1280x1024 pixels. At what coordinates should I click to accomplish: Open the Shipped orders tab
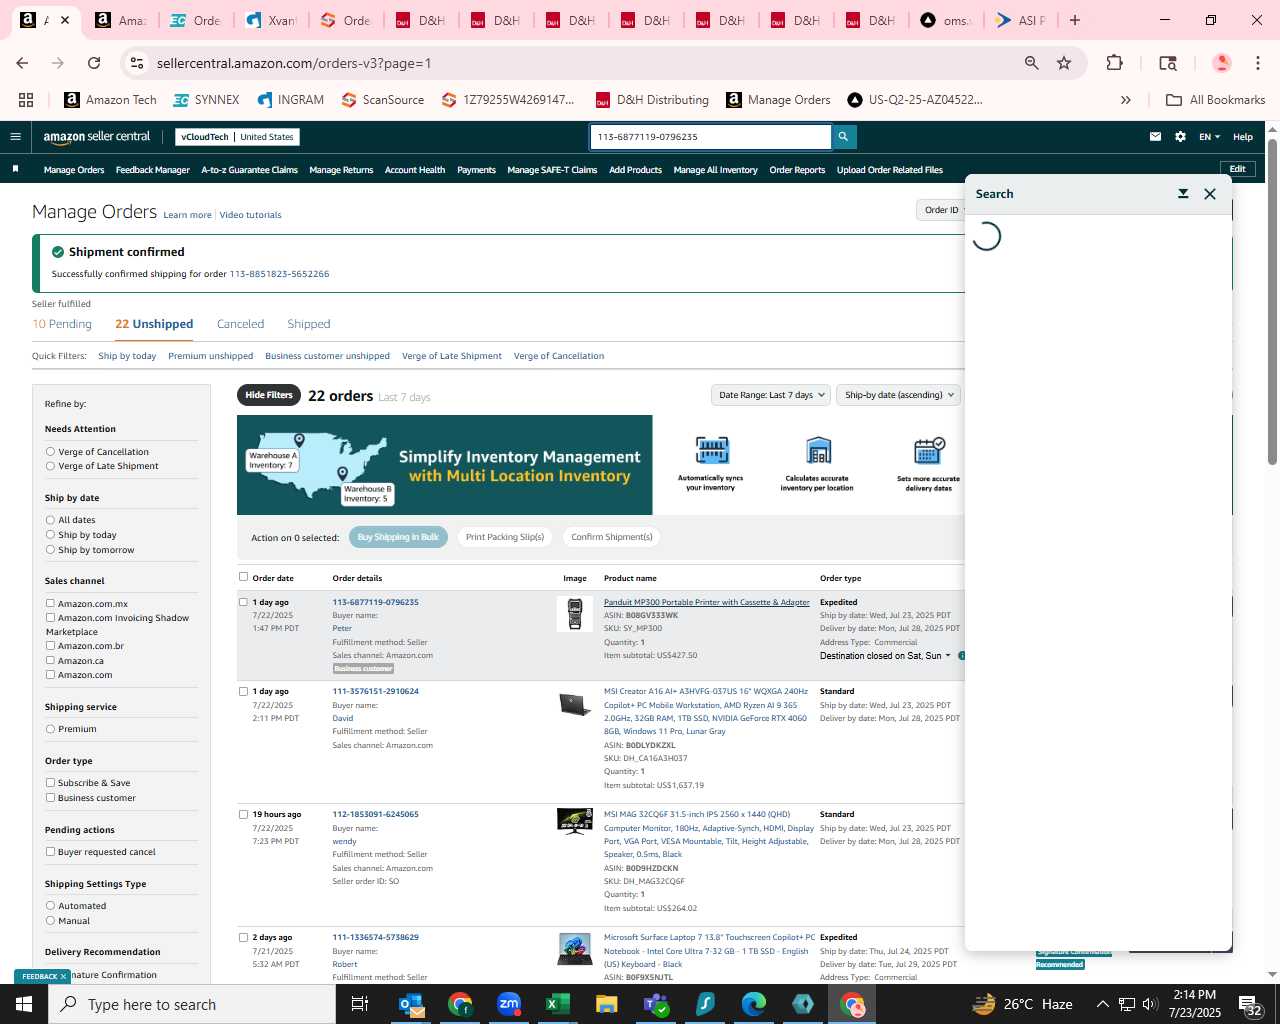309,324
